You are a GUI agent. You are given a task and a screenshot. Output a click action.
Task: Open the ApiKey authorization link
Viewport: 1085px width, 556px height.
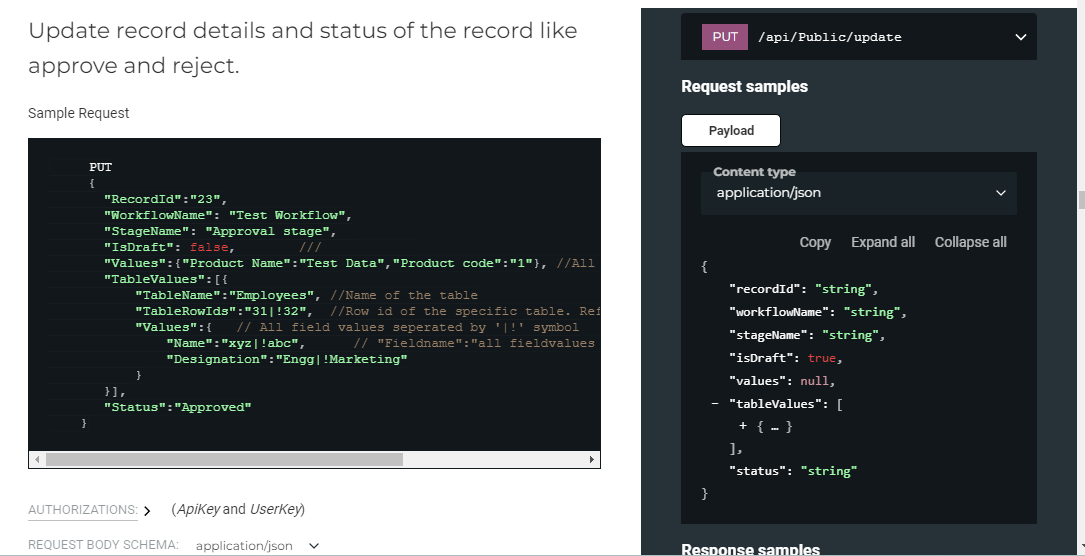point(197,509)
